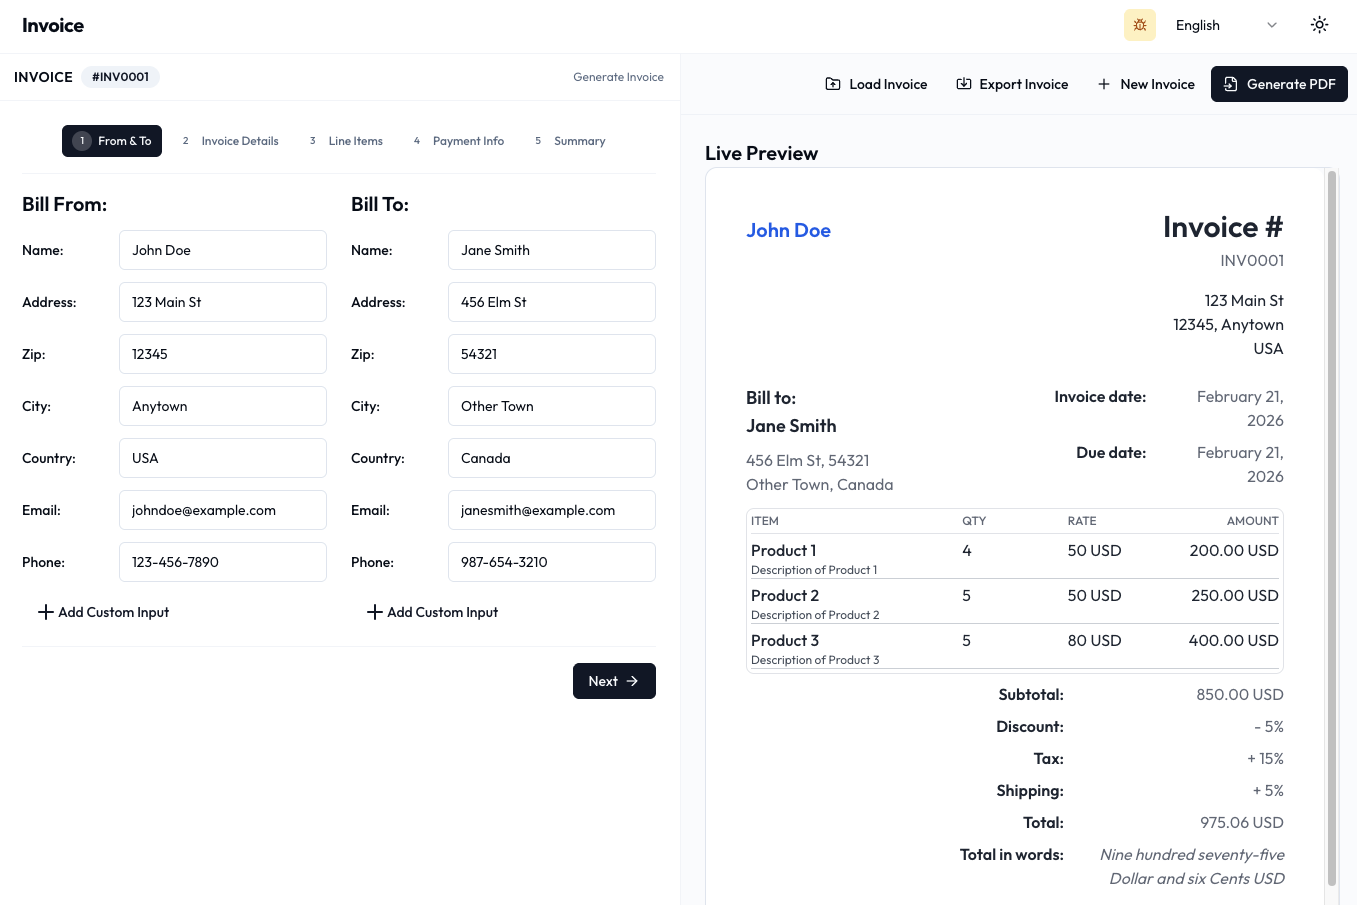The height and width of the screenshot is (905, 1357).
Task: Click Bill From Email field johndoe@example.com
Action: pyautogui.click(x=223, y=510)
